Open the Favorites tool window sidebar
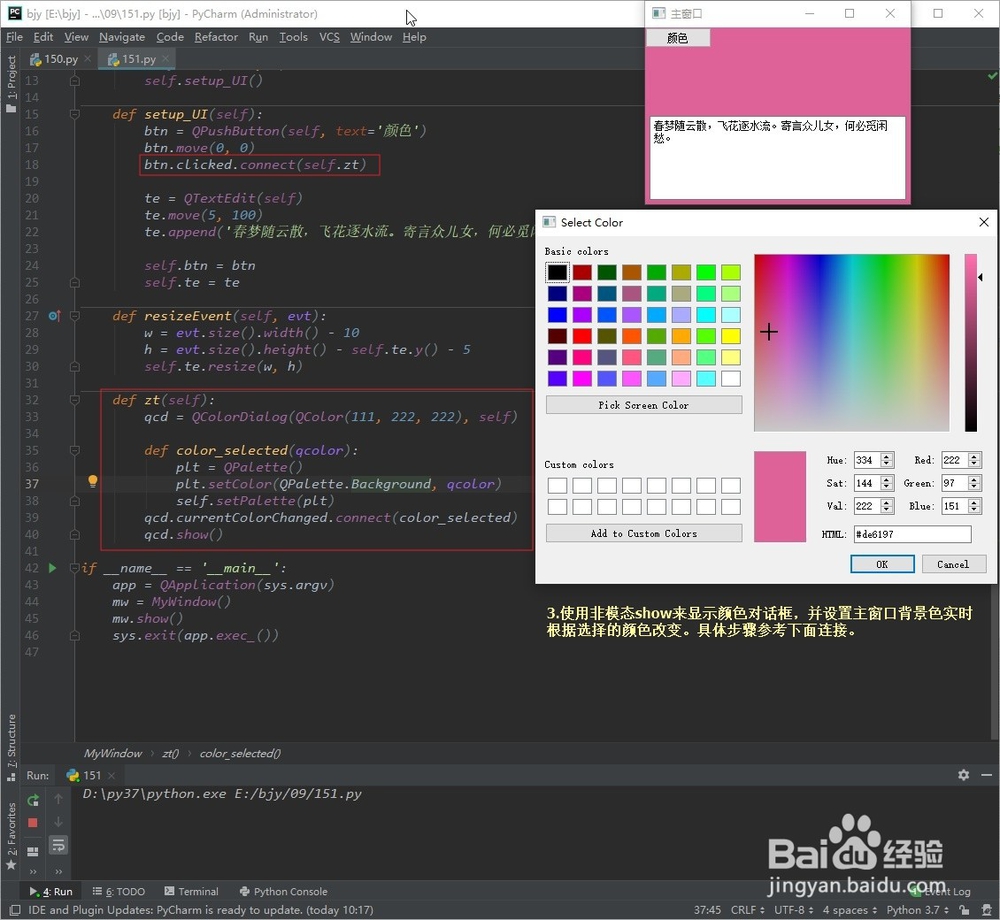The image size is (1000, 920). click(11, 835)
